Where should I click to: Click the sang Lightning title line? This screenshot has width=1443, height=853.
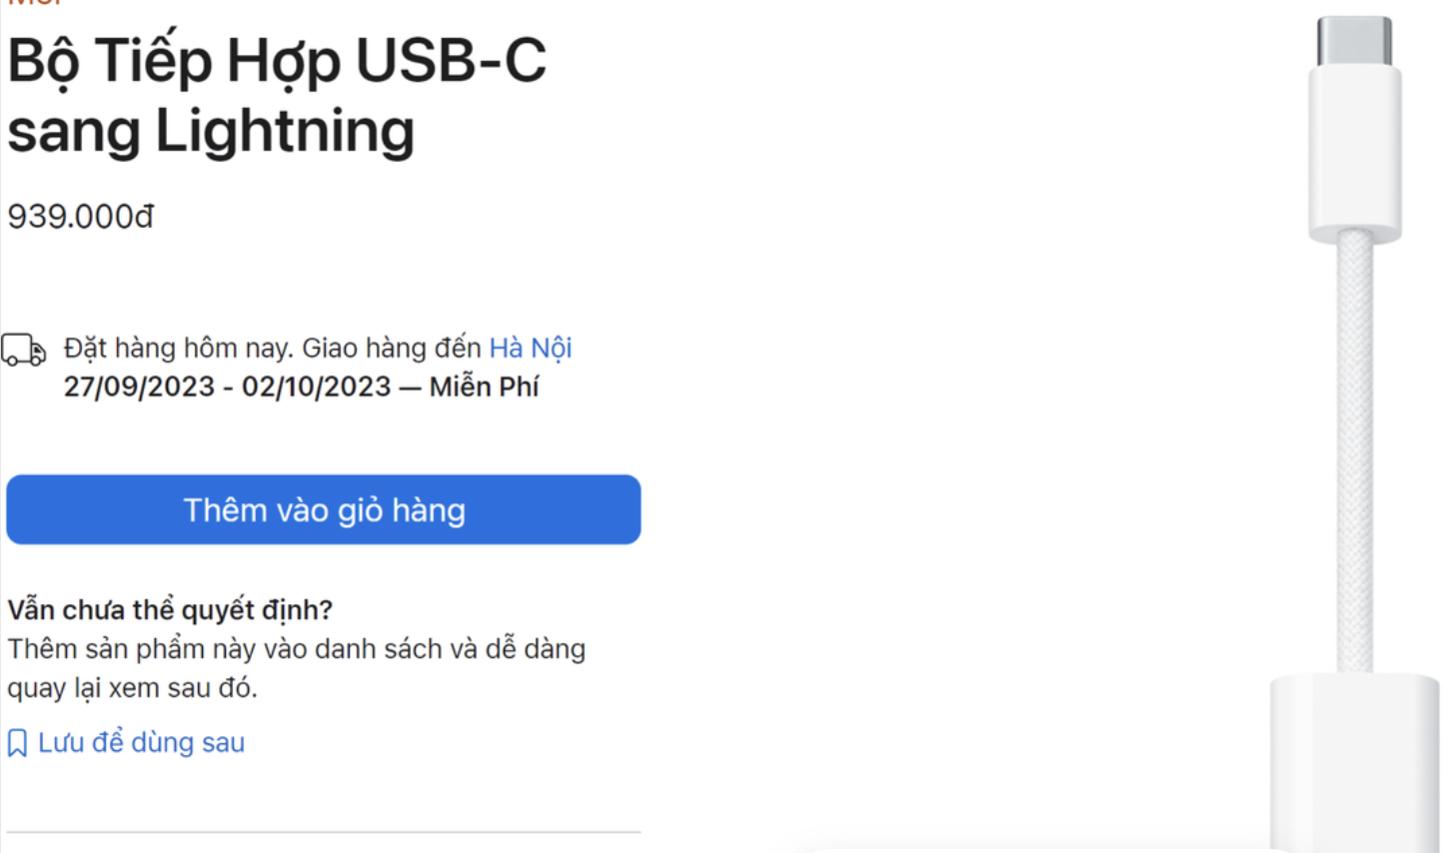(x=211, y=131)
